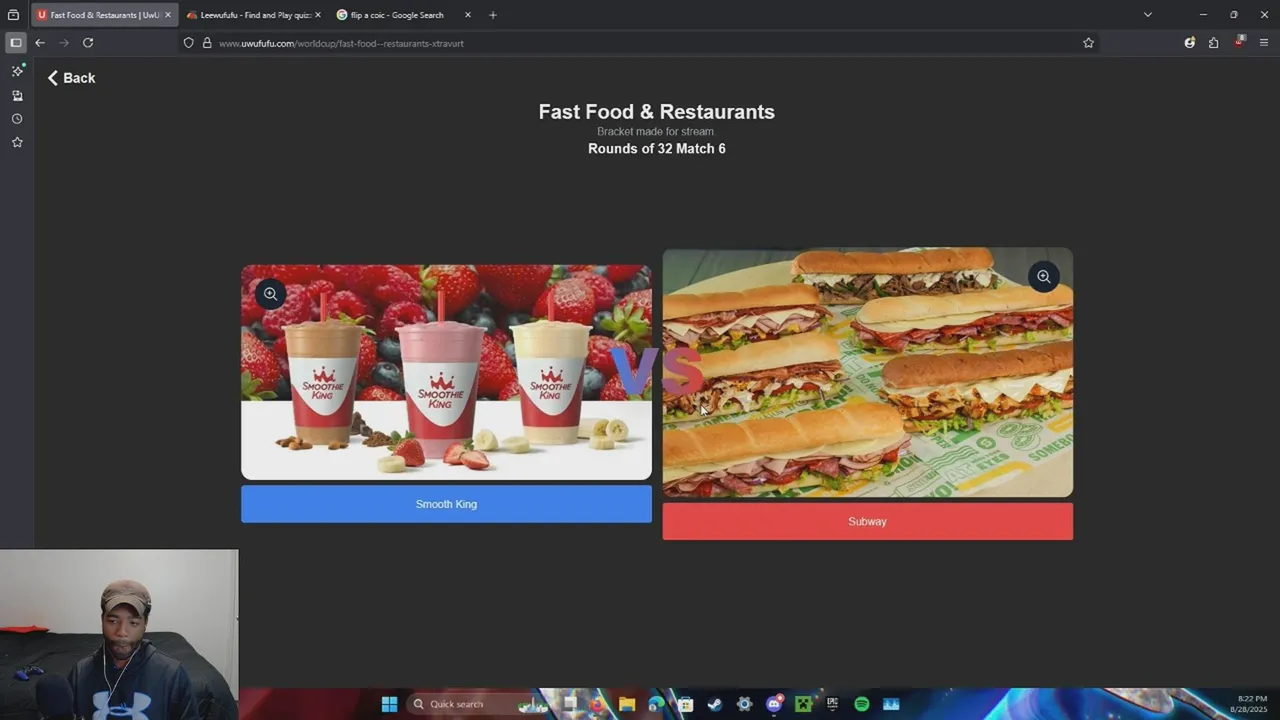
Task: Open Firefox from the taskbar
Action: tap(598, 704)
